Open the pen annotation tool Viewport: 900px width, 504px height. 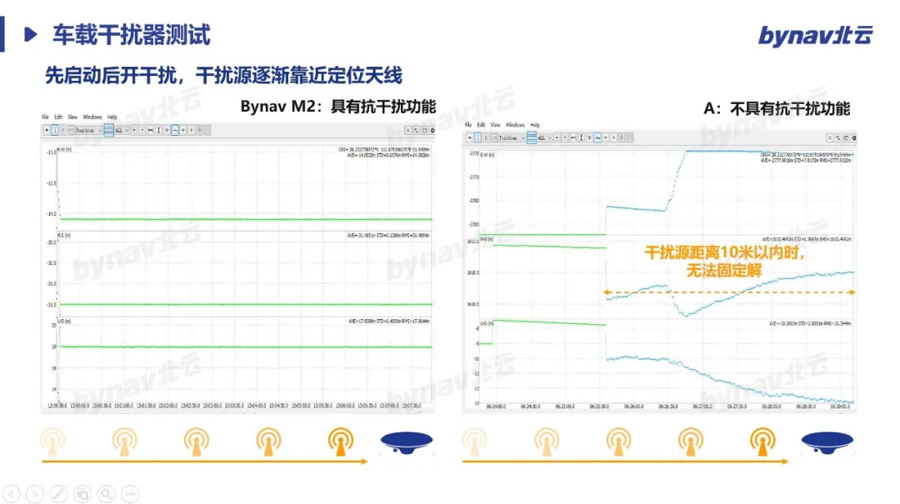click(x=59, y=494)
